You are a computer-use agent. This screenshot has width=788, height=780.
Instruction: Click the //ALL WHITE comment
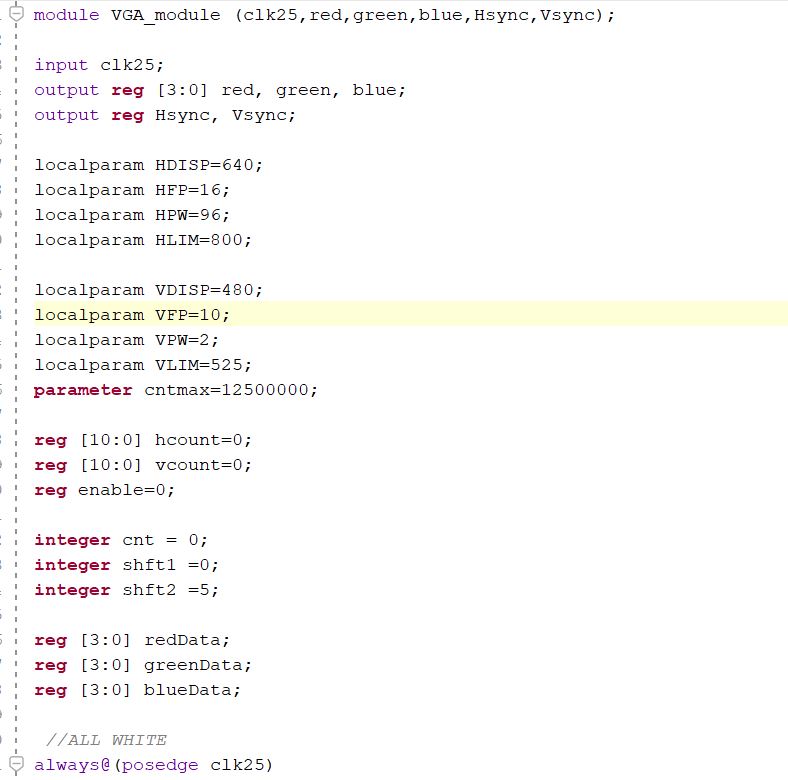106,740
